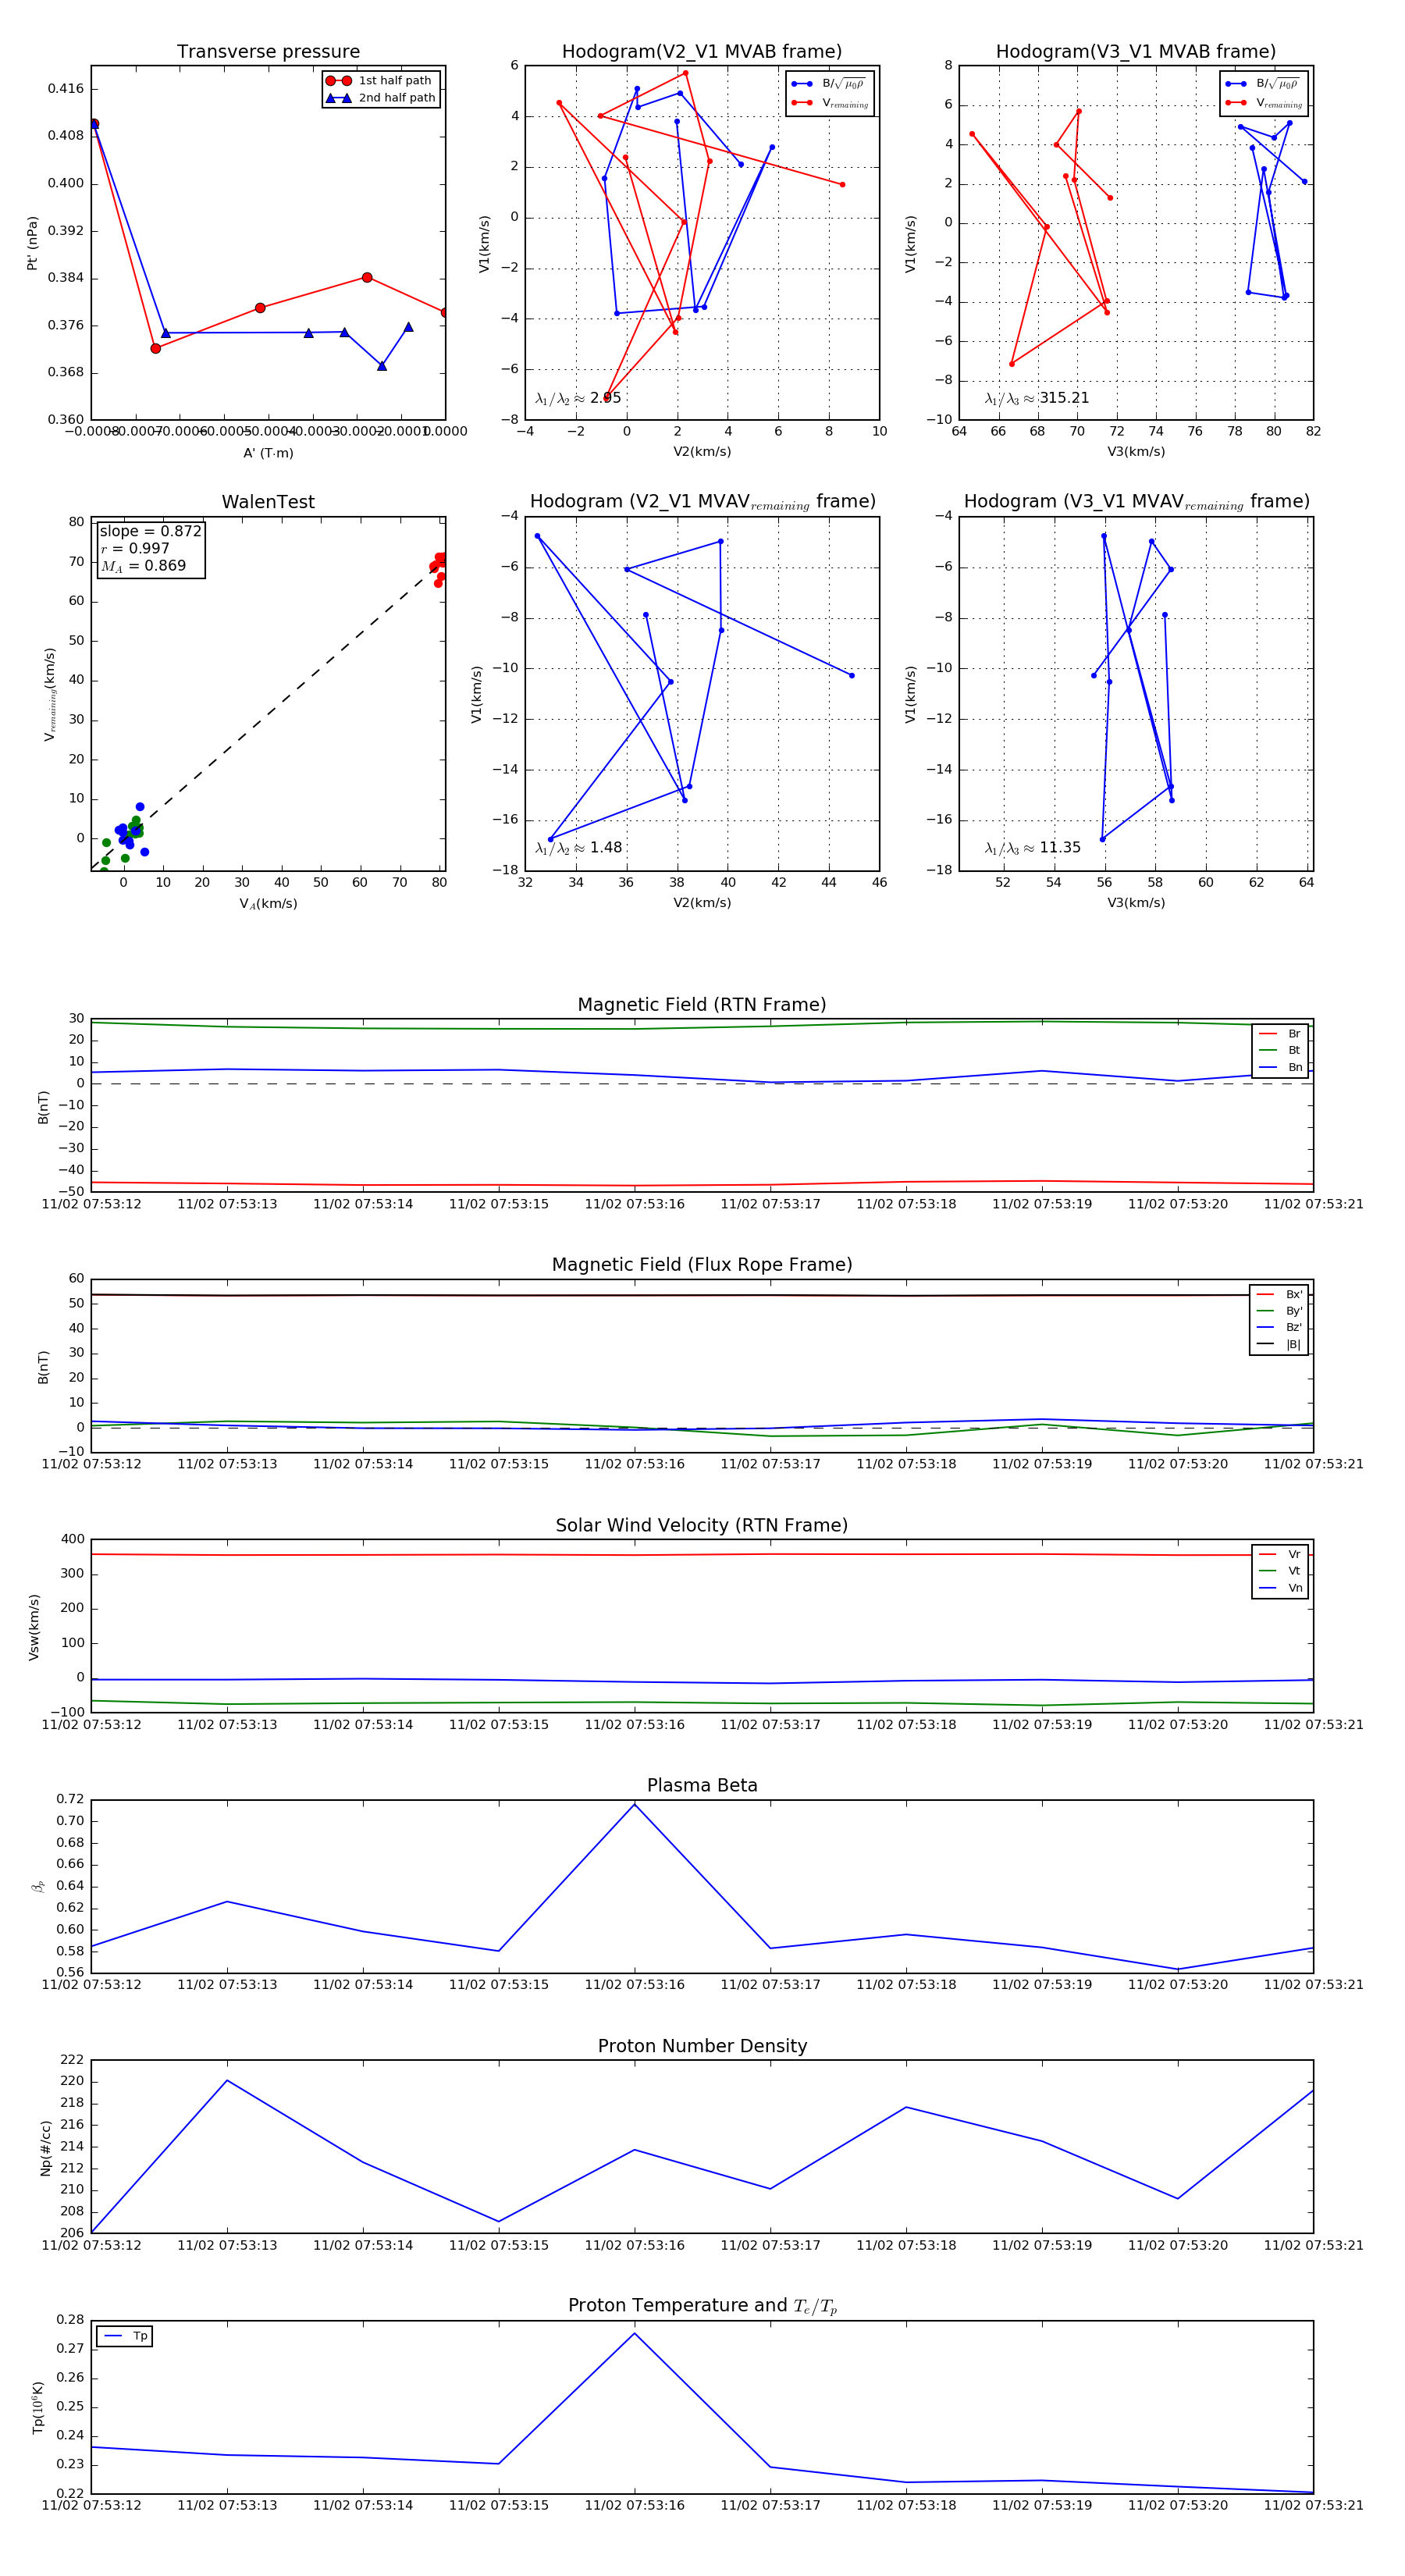
Task: Click the "λ1/λ3 ≈ 315.21" eigenvalue ratio label
Action: pyautogui.click(x=1037, y=398)
